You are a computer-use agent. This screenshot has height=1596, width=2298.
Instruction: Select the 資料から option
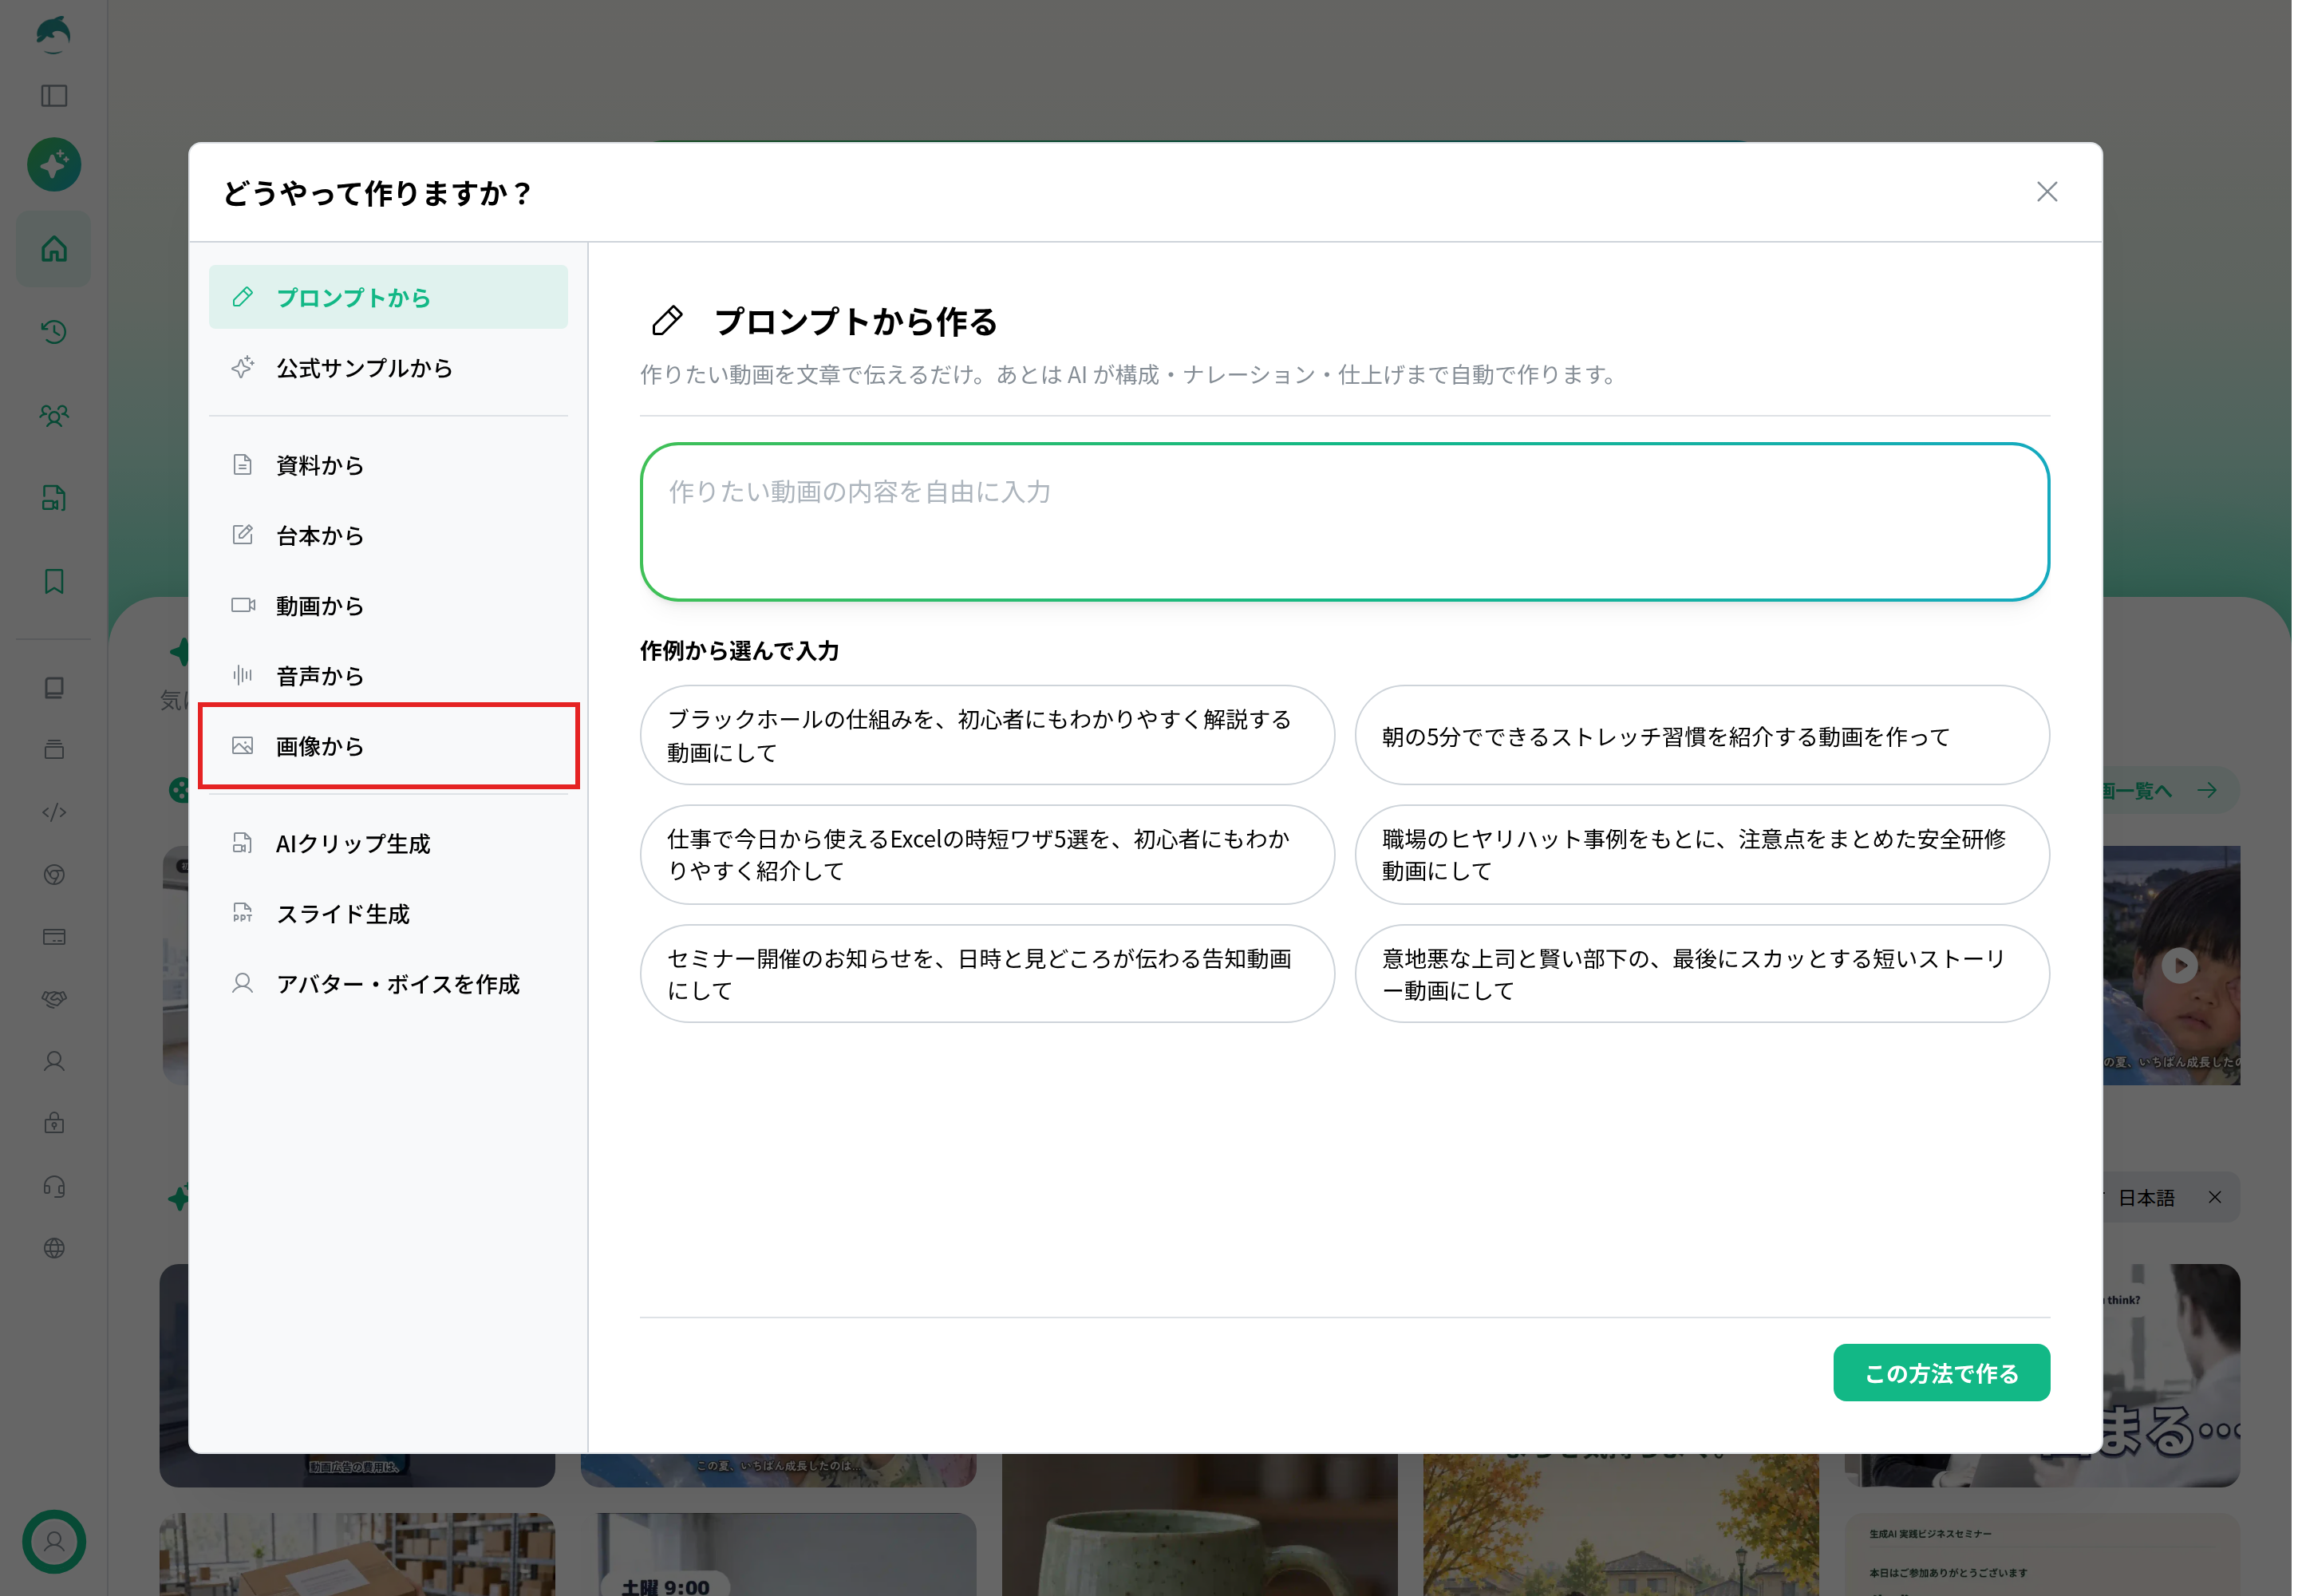pos(388,464)
